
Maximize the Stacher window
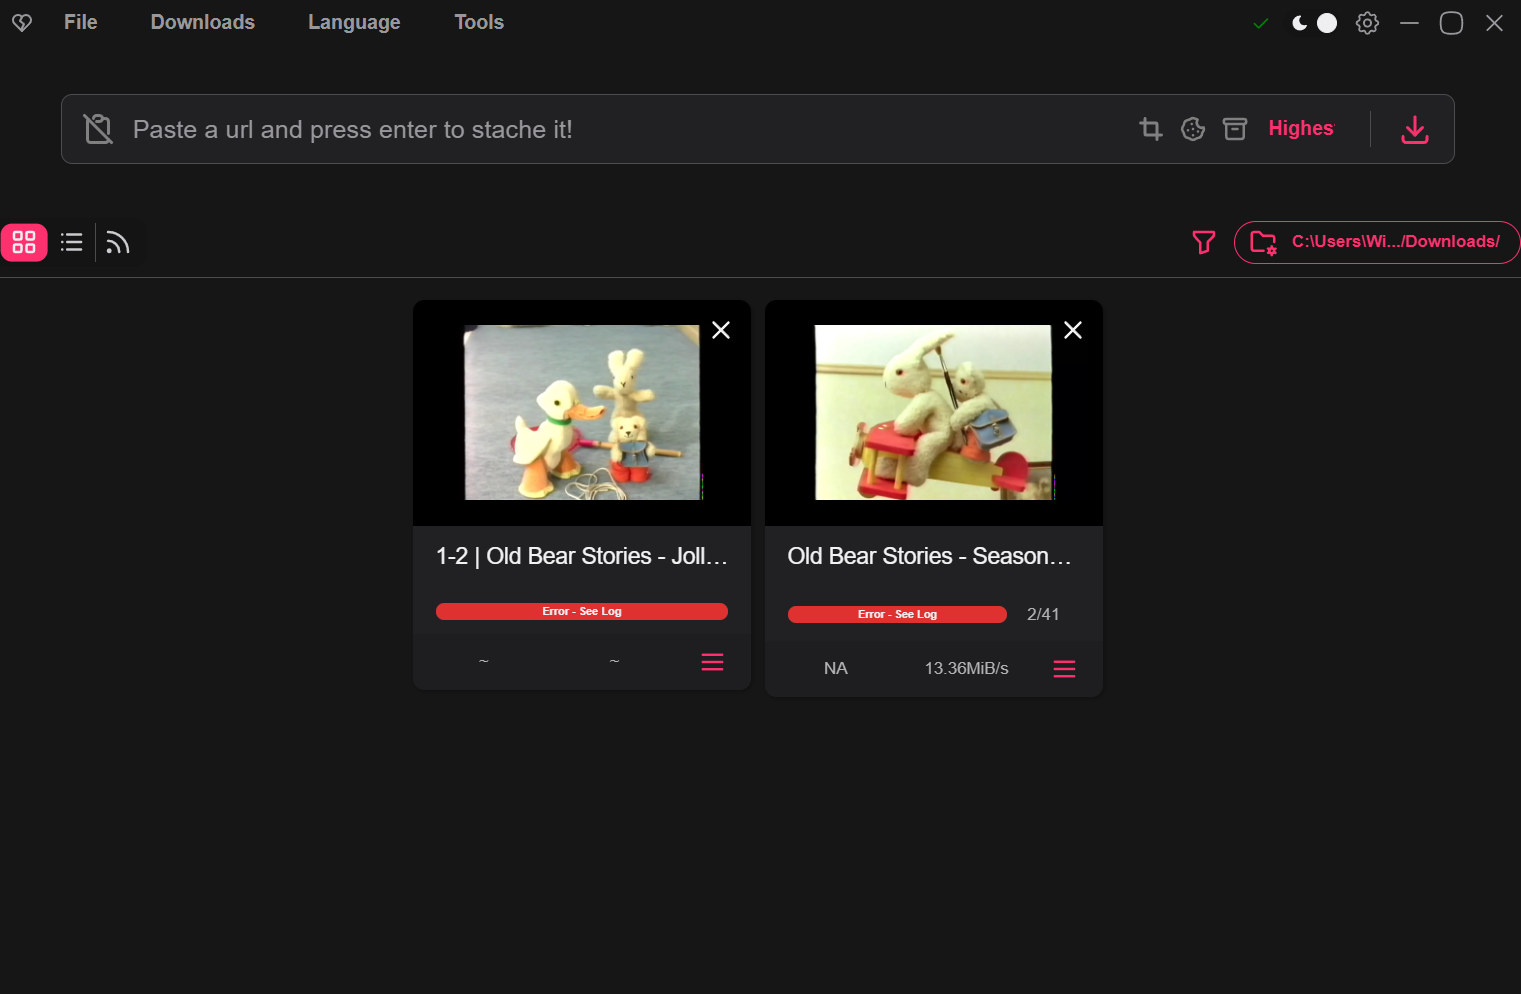[1452, 23]
